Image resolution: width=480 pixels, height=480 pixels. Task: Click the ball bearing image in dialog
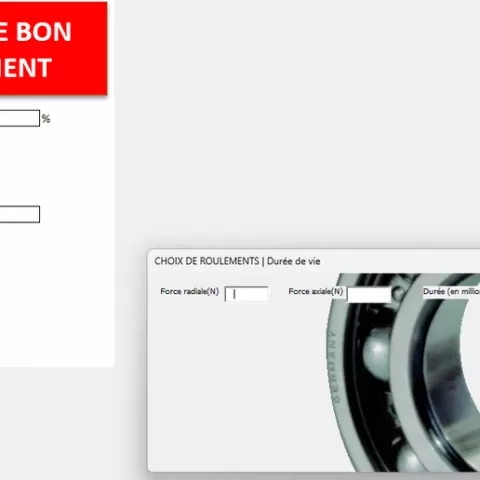(403, 372)
